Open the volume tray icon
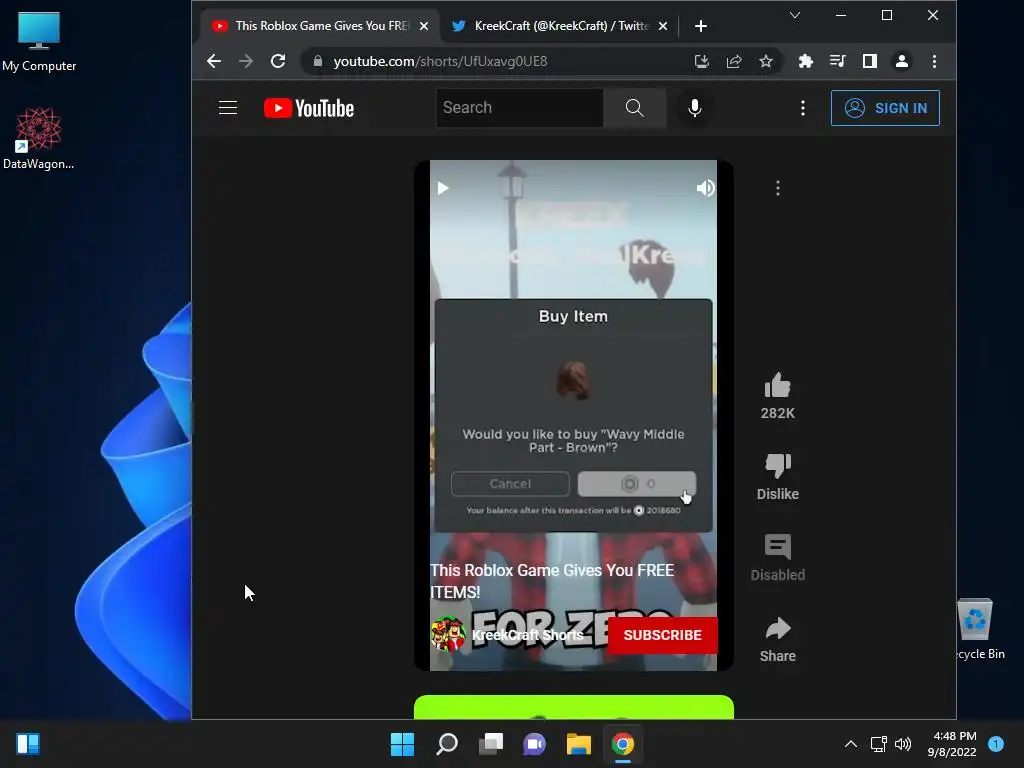This screenshot has width=1024, height=768. click(x=903, y=744)
